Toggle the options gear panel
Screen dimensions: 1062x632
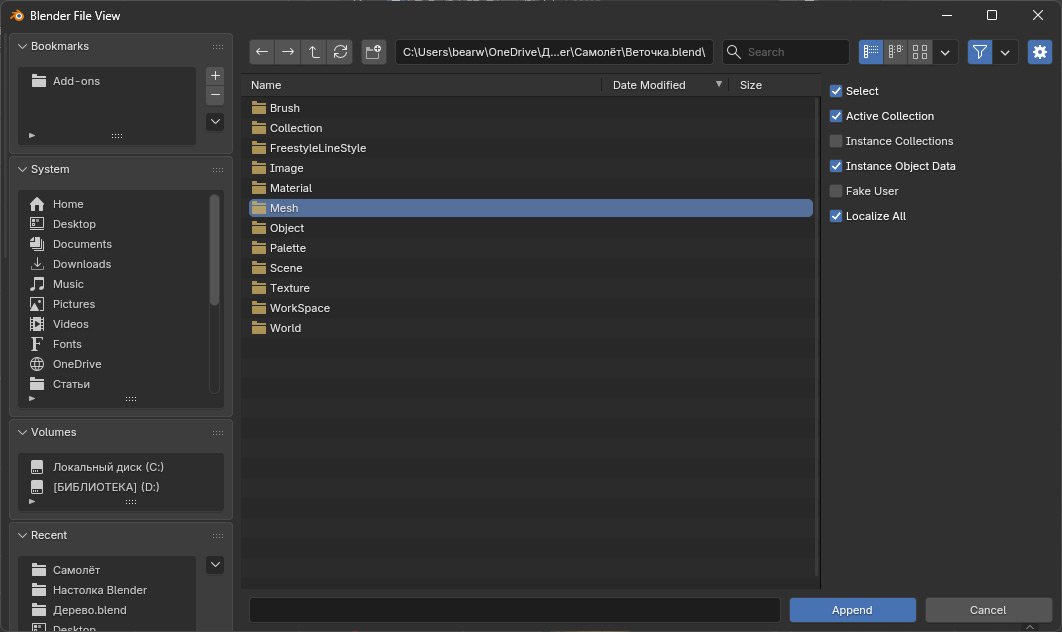pos(1040,52)
